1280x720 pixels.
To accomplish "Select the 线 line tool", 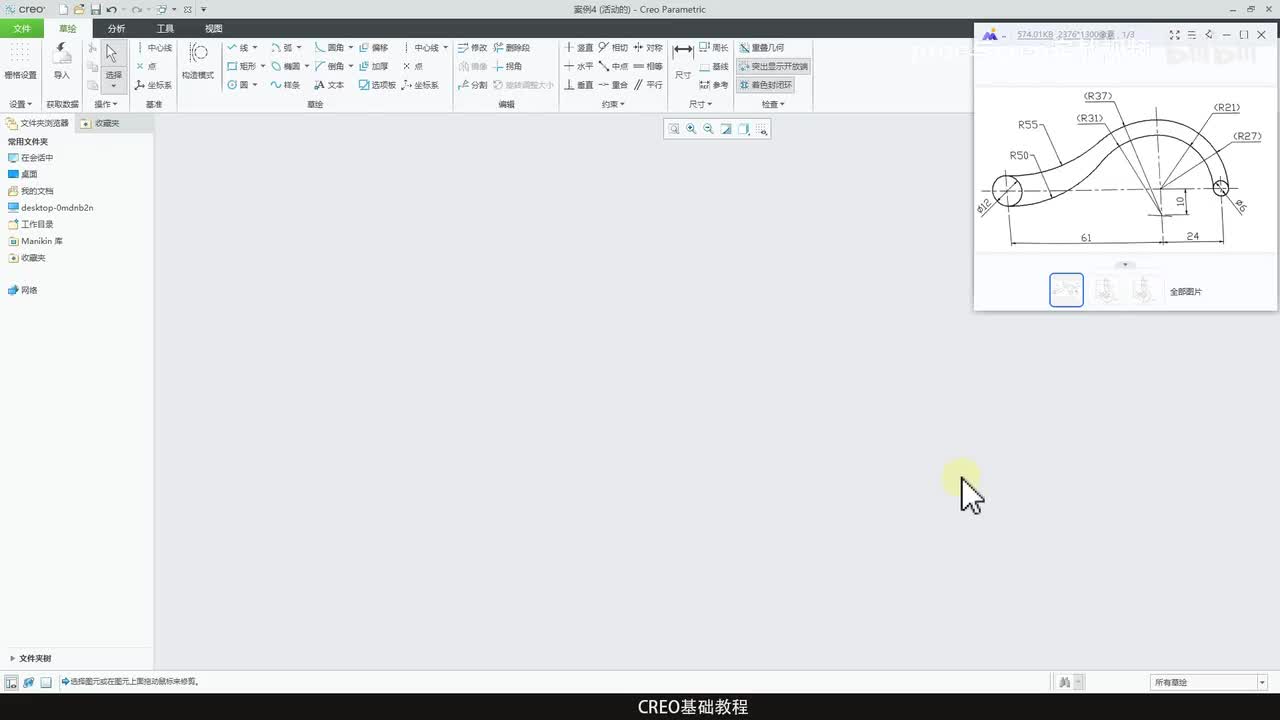I will pyautogui.click(x=238, y=47).
